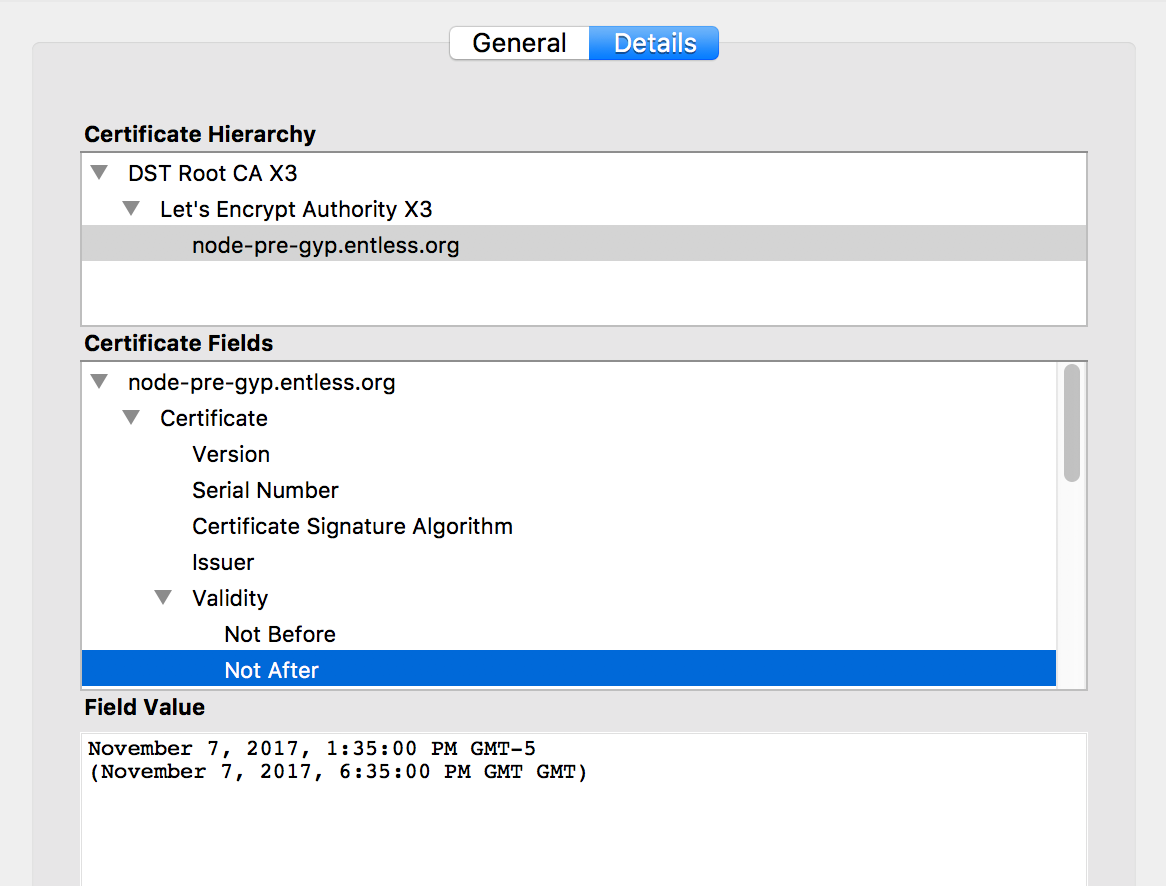
Task: Select the Not After field
Action: (569, 669)
